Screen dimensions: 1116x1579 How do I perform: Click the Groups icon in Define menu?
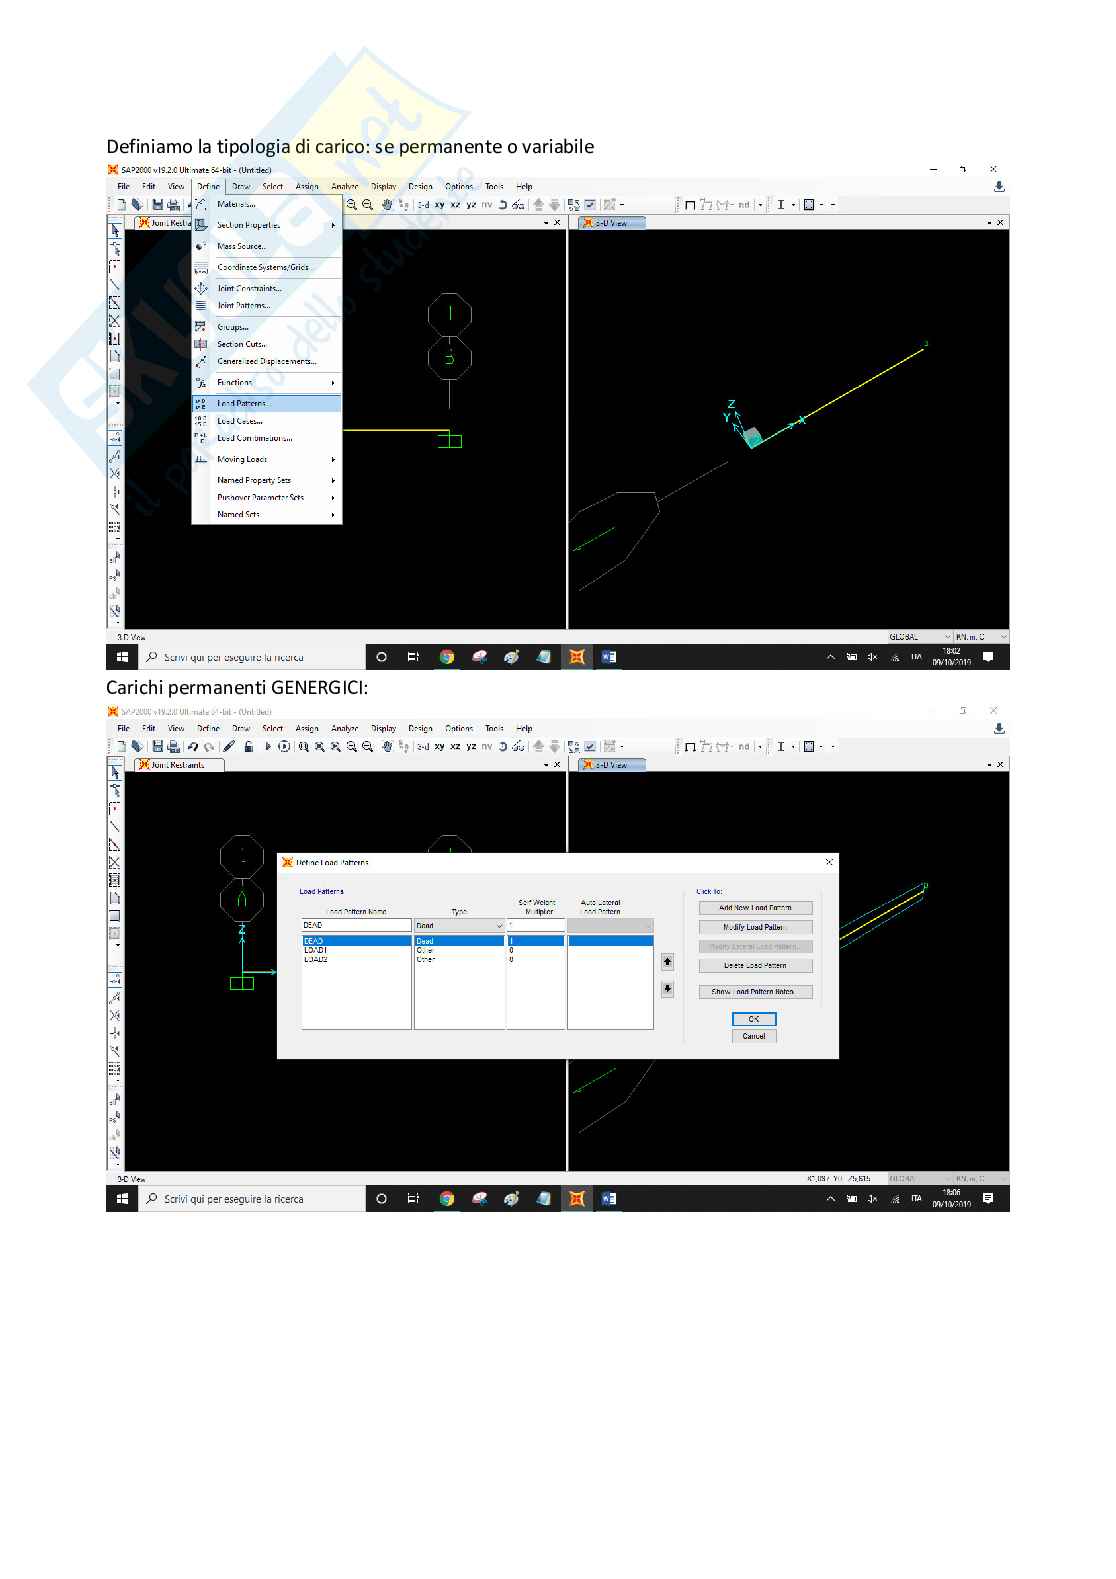(201, 327)
